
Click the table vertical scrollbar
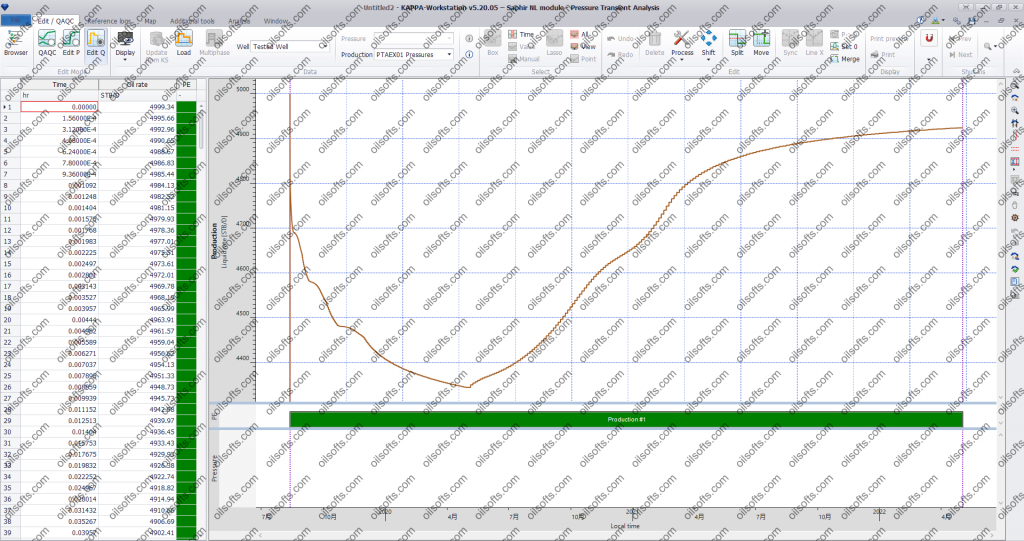click(x=201, y=131)
